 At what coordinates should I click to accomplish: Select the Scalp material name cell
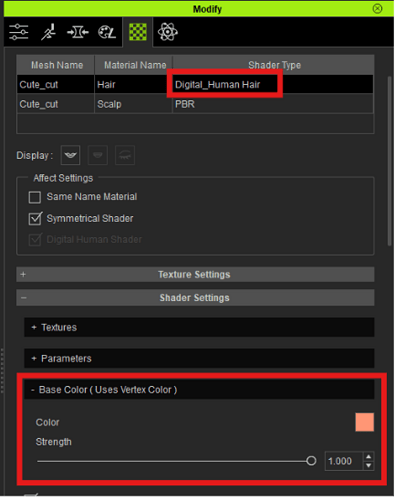[133, 104]
